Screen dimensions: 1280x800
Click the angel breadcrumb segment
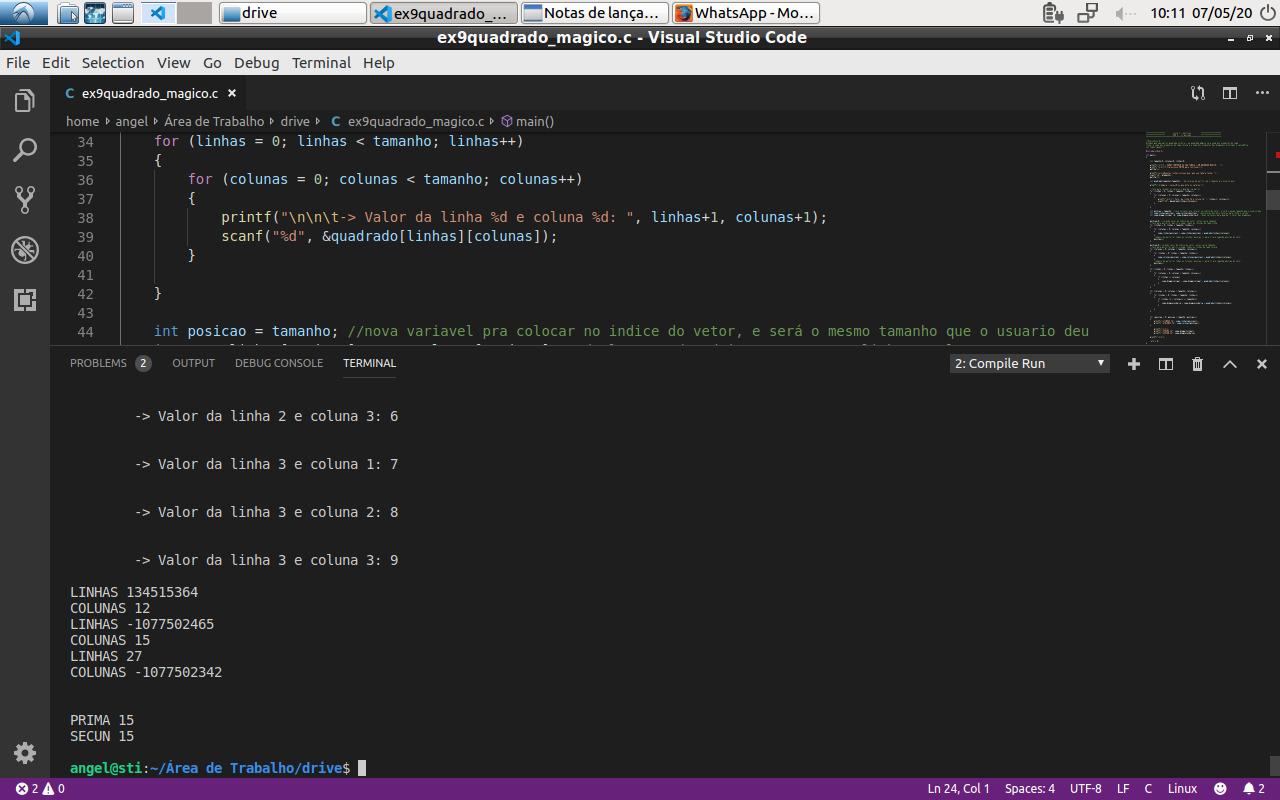131,121
